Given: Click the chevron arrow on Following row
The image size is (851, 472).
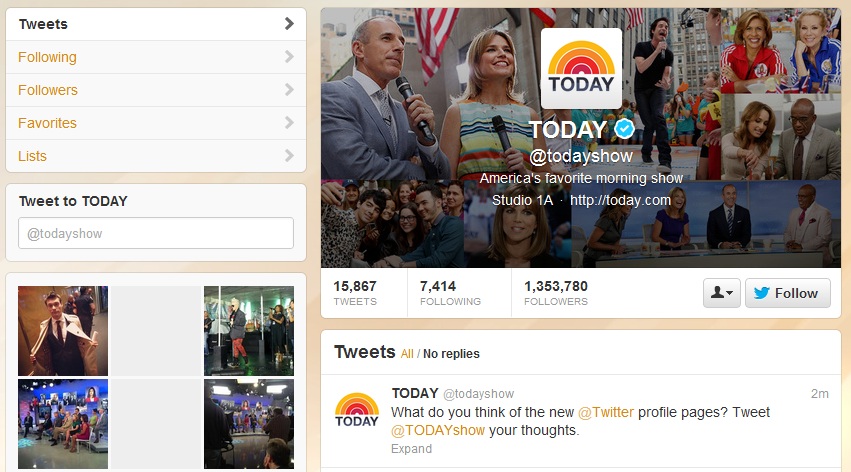Looking at the screenshot, I should [289, 57].
